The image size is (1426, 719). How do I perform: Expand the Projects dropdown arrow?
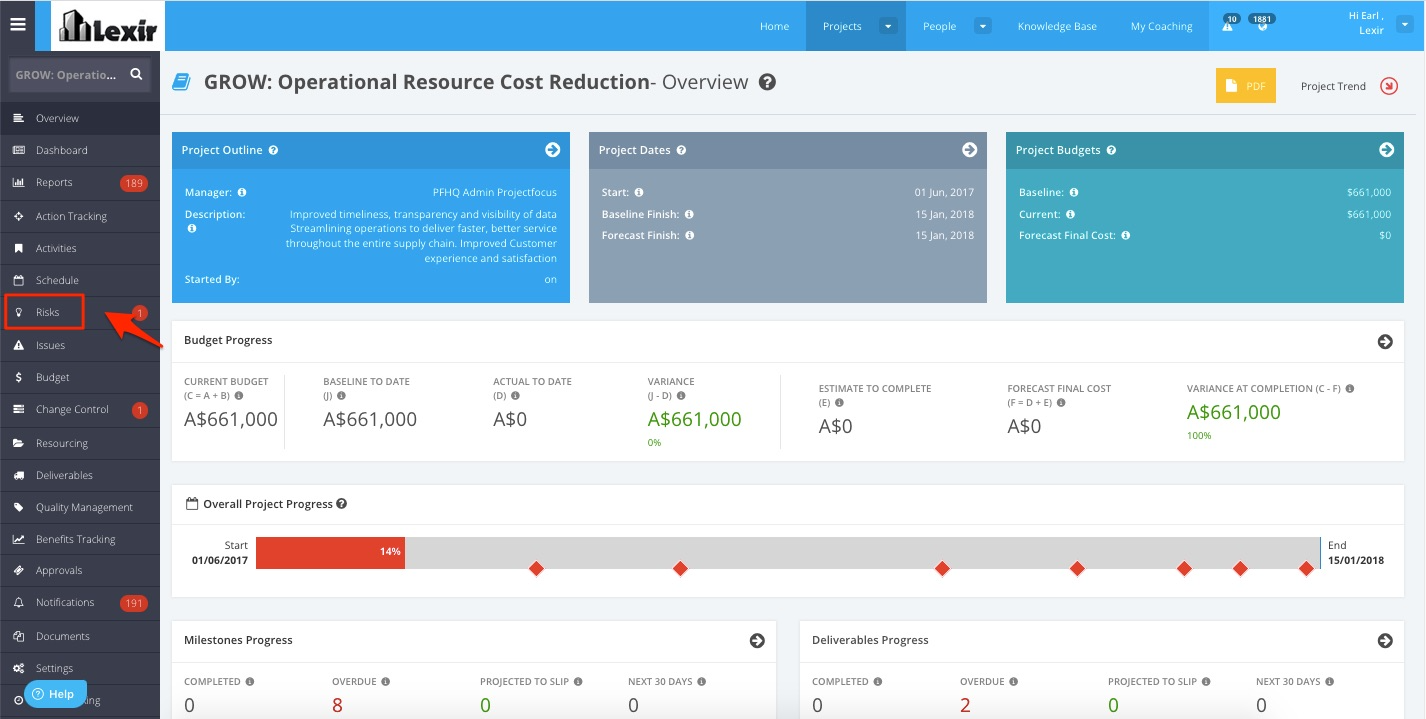coord(888,26)
